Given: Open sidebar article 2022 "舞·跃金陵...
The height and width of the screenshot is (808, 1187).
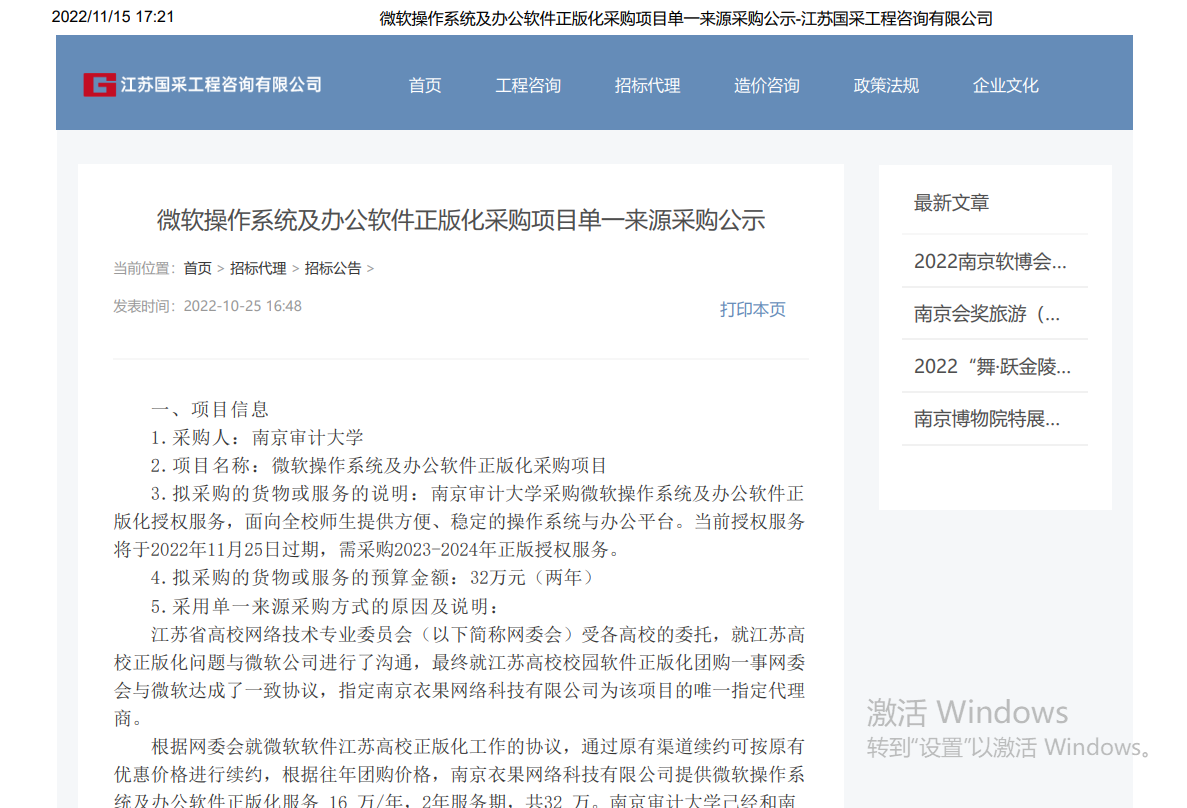Looking at the screenshot, I should (x=992, y=367).
